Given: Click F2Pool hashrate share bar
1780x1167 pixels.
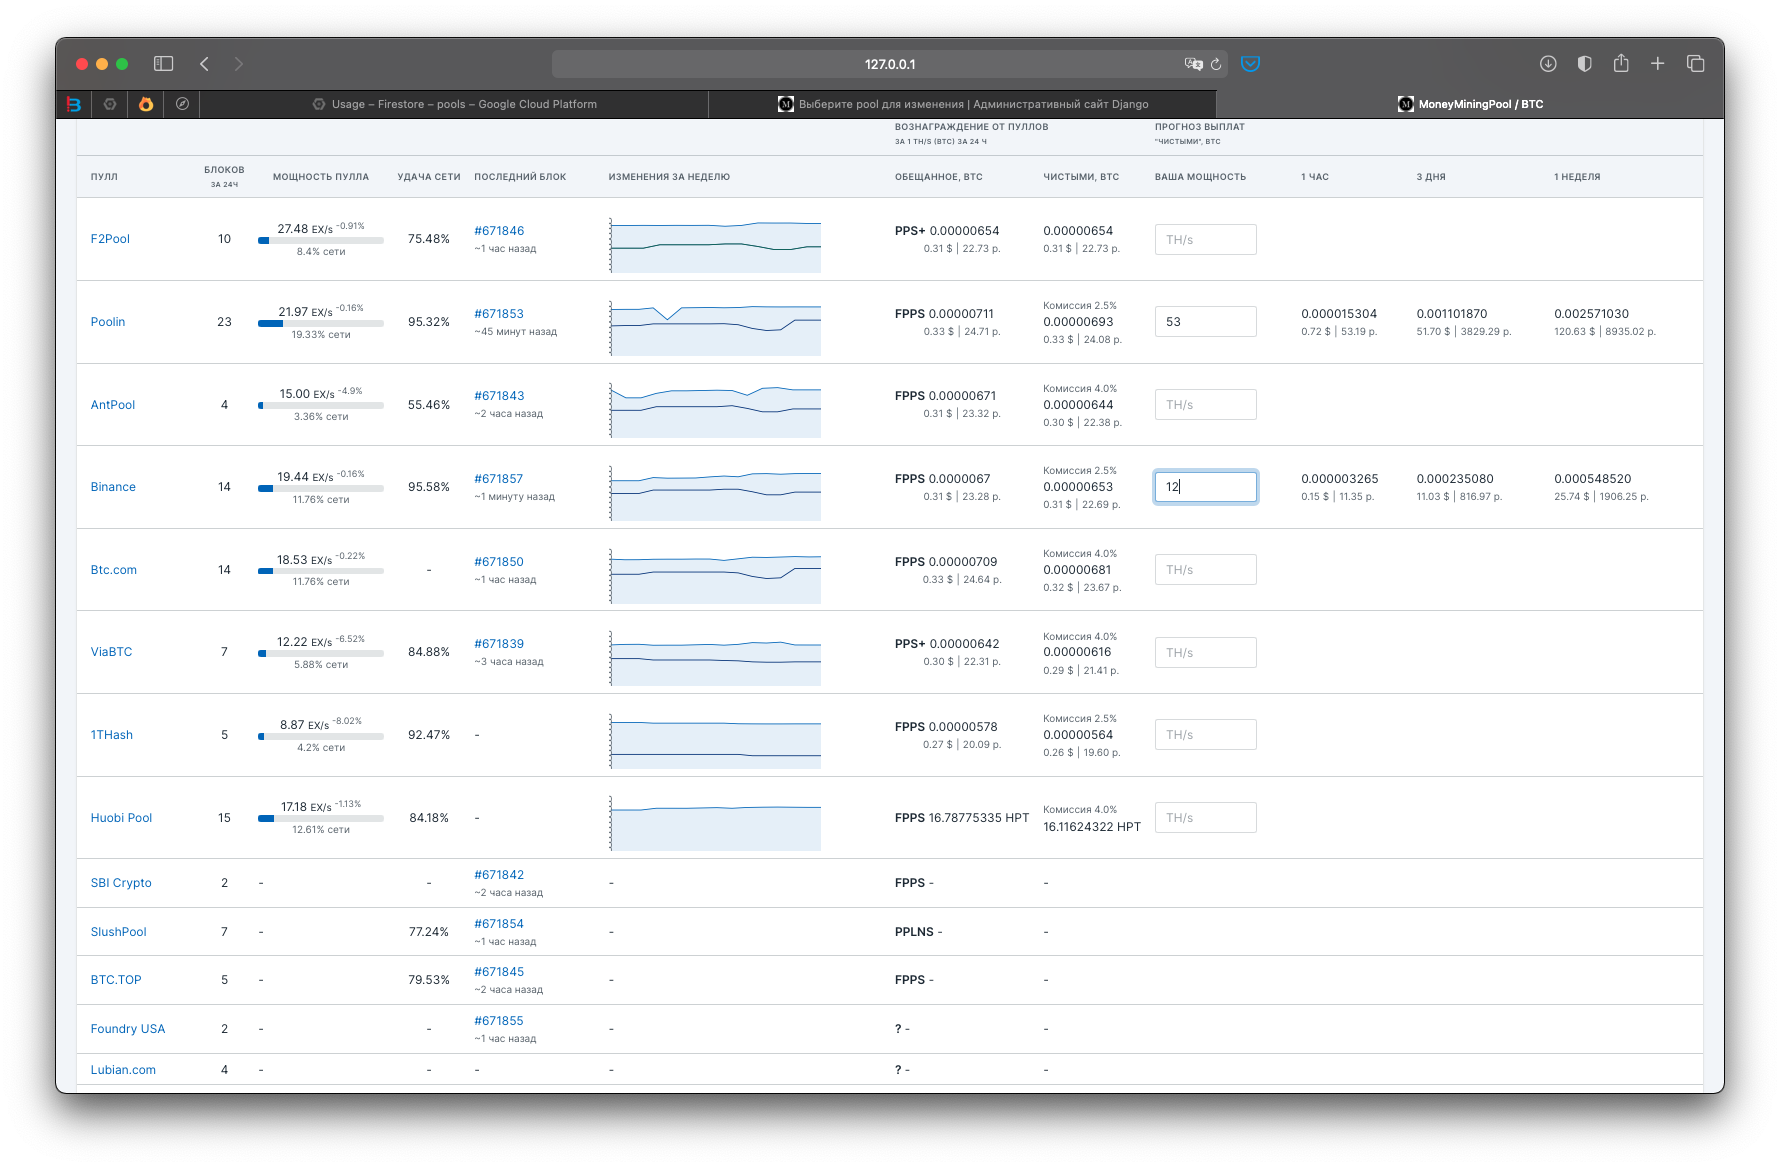Looking at the screenshot, I should pos(321,241).
